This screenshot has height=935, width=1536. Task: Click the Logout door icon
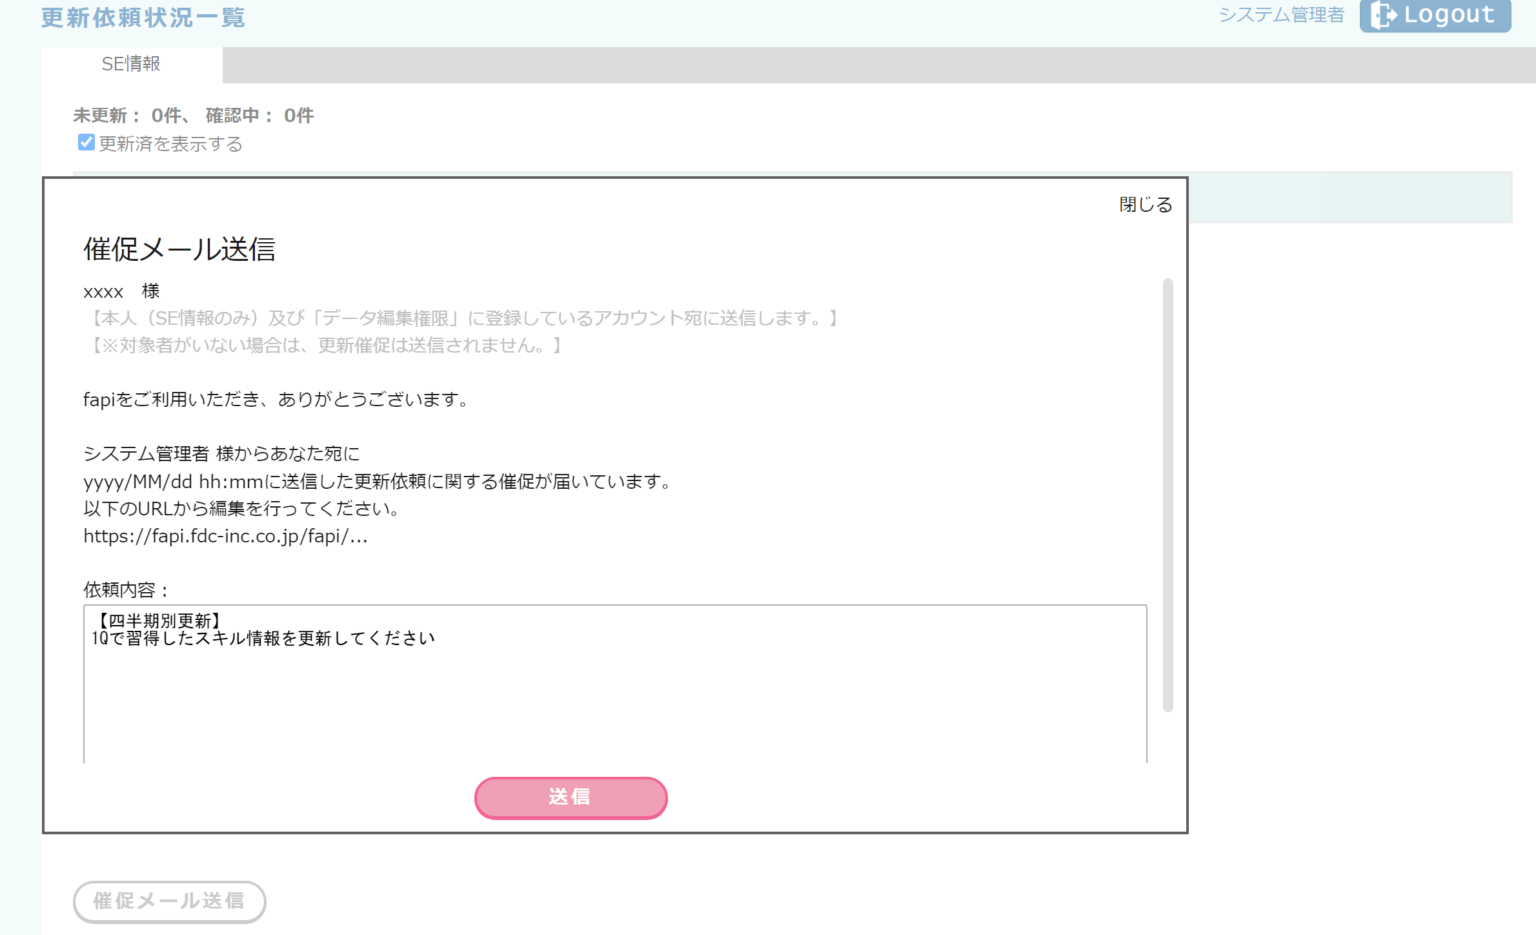pyautogui.click(x=1384, y=15)
